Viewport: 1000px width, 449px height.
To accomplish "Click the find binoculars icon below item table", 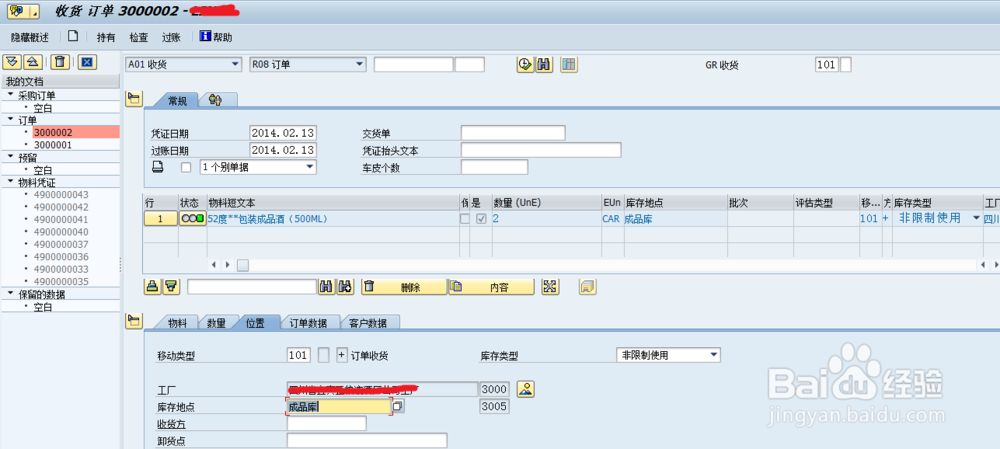I will click(327, 287).
